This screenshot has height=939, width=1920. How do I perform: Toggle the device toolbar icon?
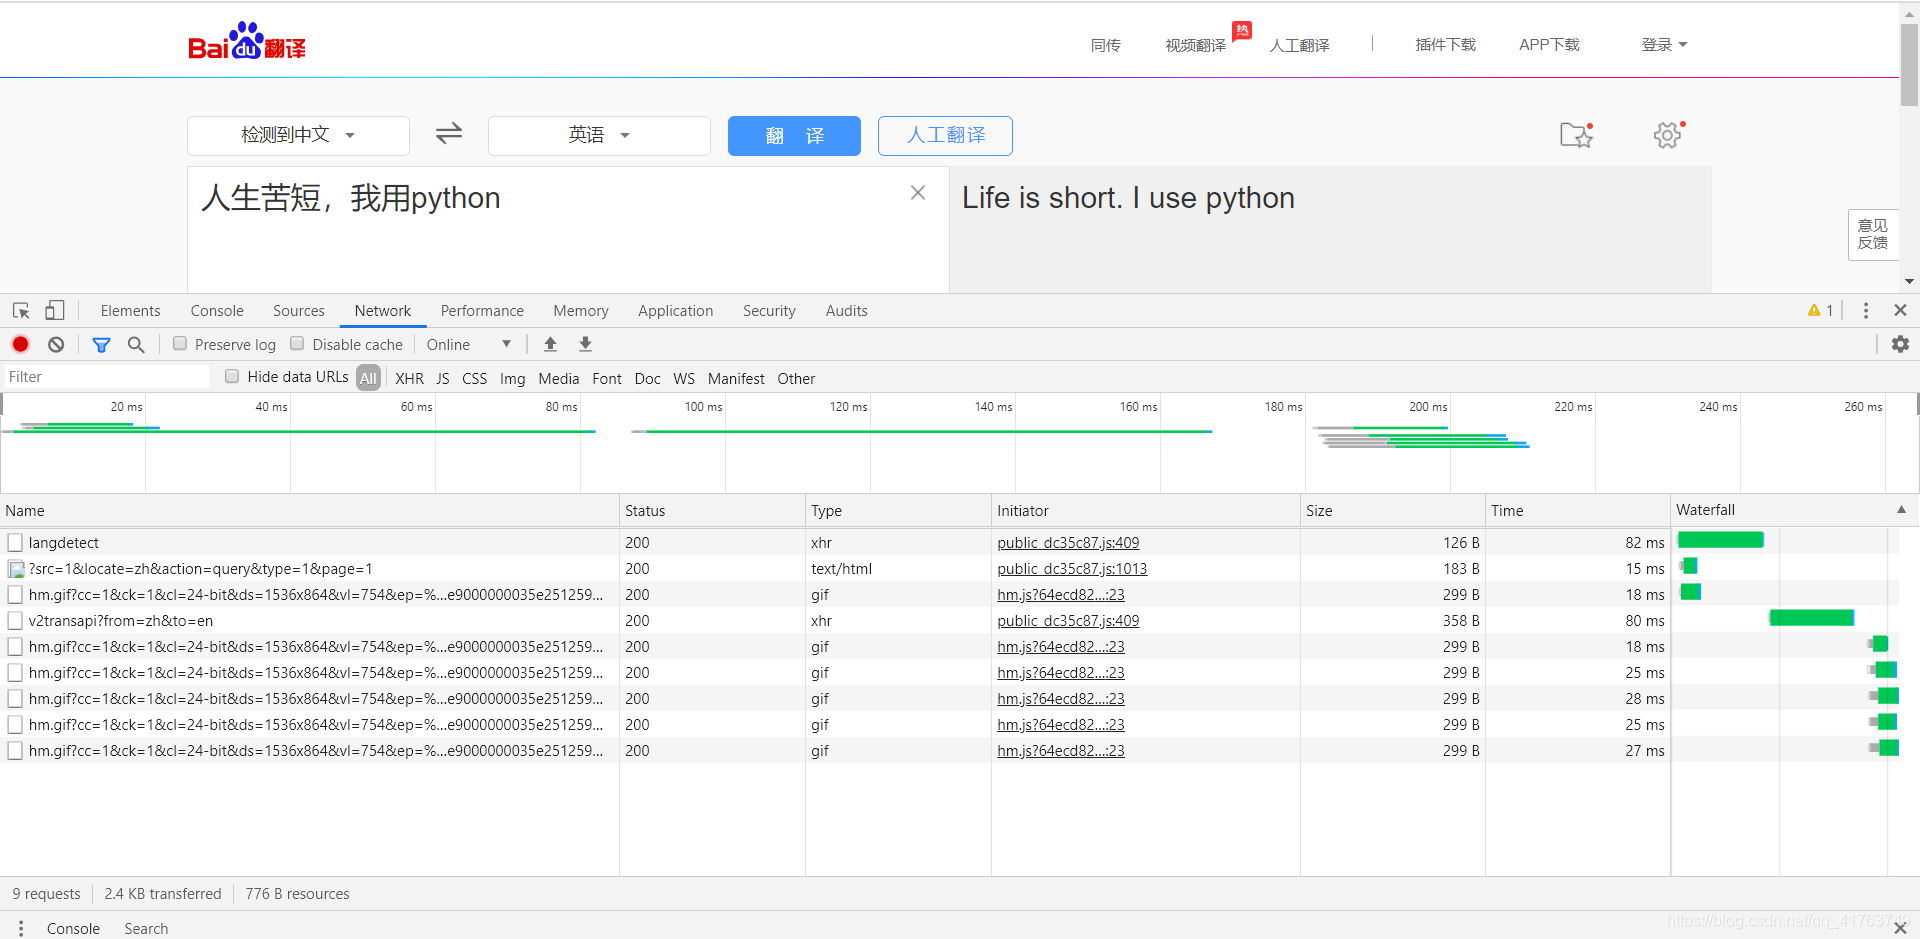click(x=55, y=311)
